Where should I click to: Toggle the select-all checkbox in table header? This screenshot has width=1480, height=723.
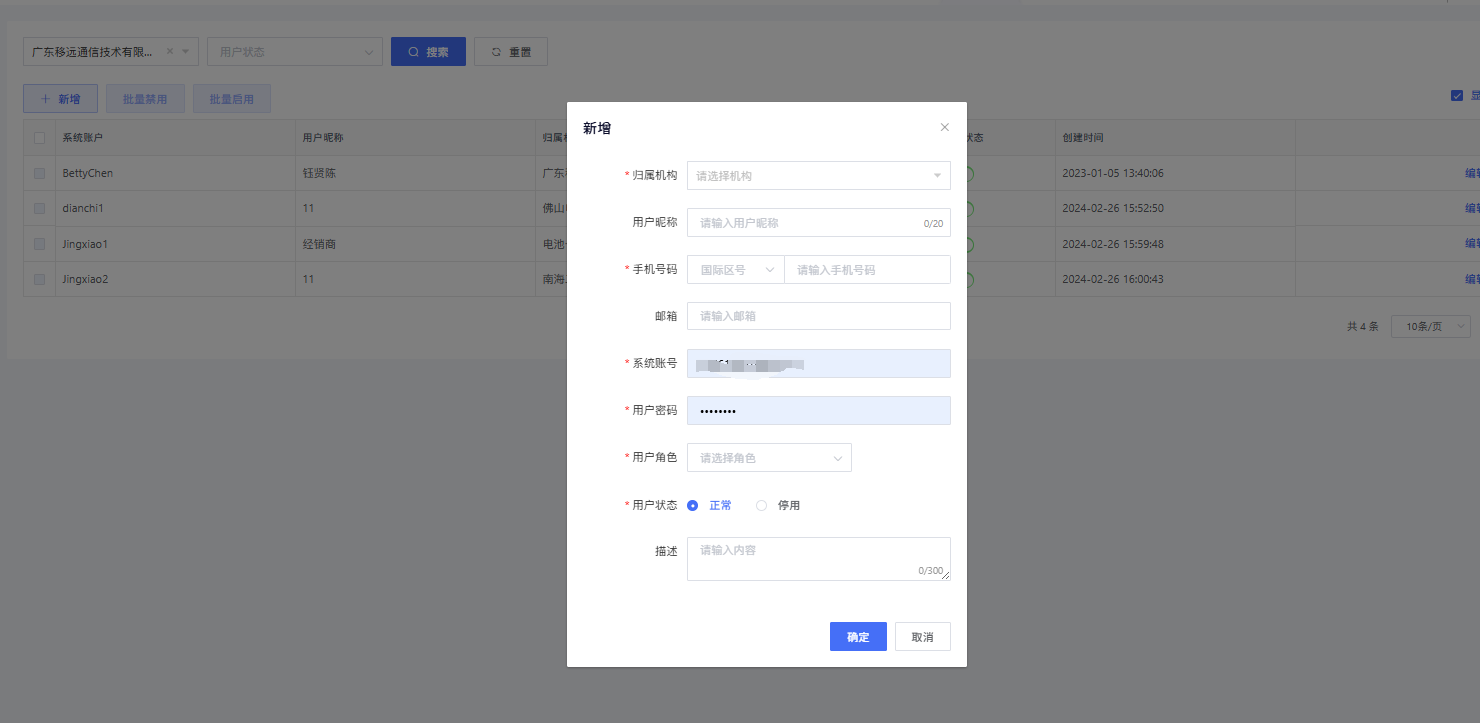(40, 138)
